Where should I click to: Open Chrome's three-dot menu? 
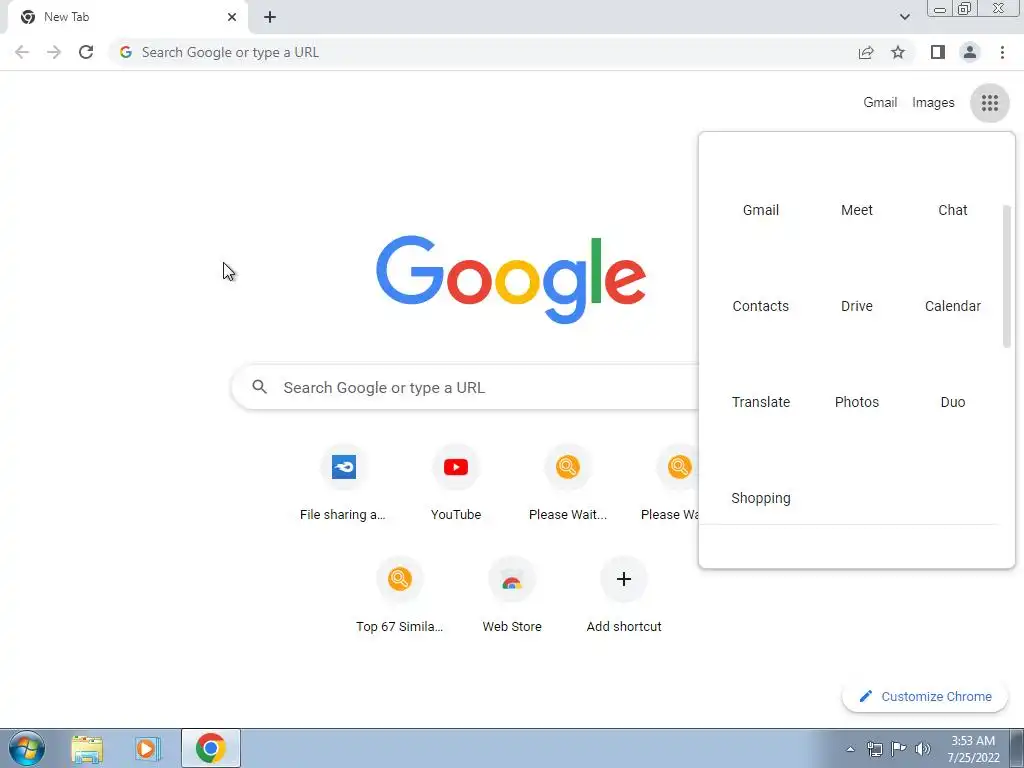(1002, 52)
